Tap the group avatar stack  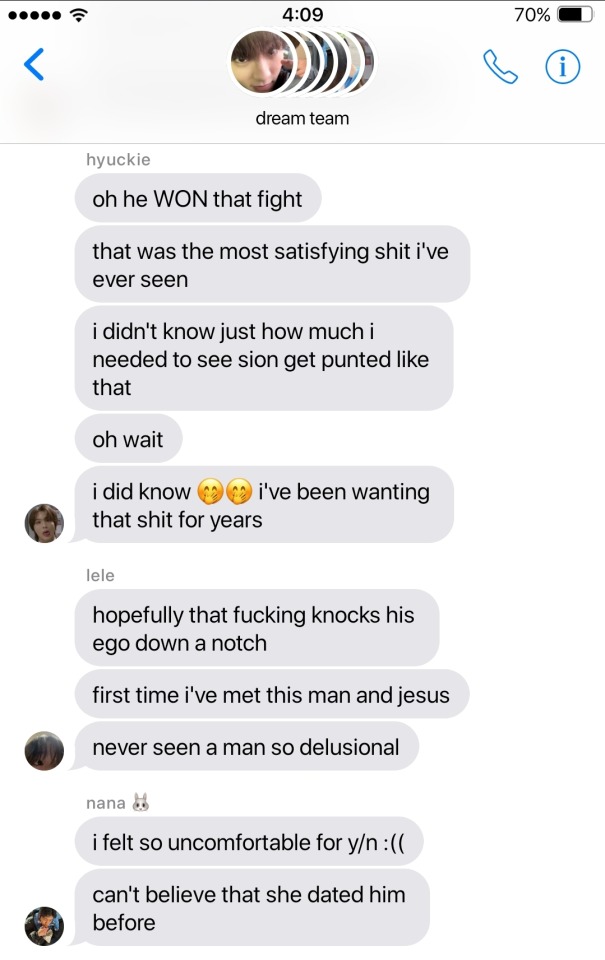coord(302,62)
